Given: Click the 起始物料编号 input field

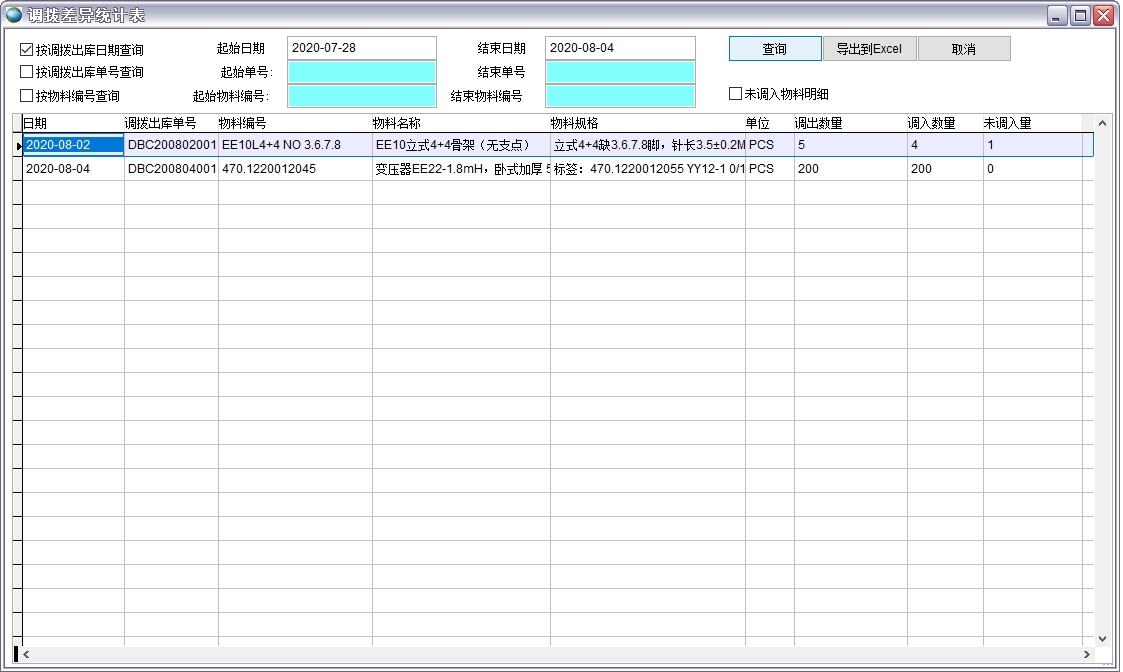Looking at the screenshot, I should (361, 96).
